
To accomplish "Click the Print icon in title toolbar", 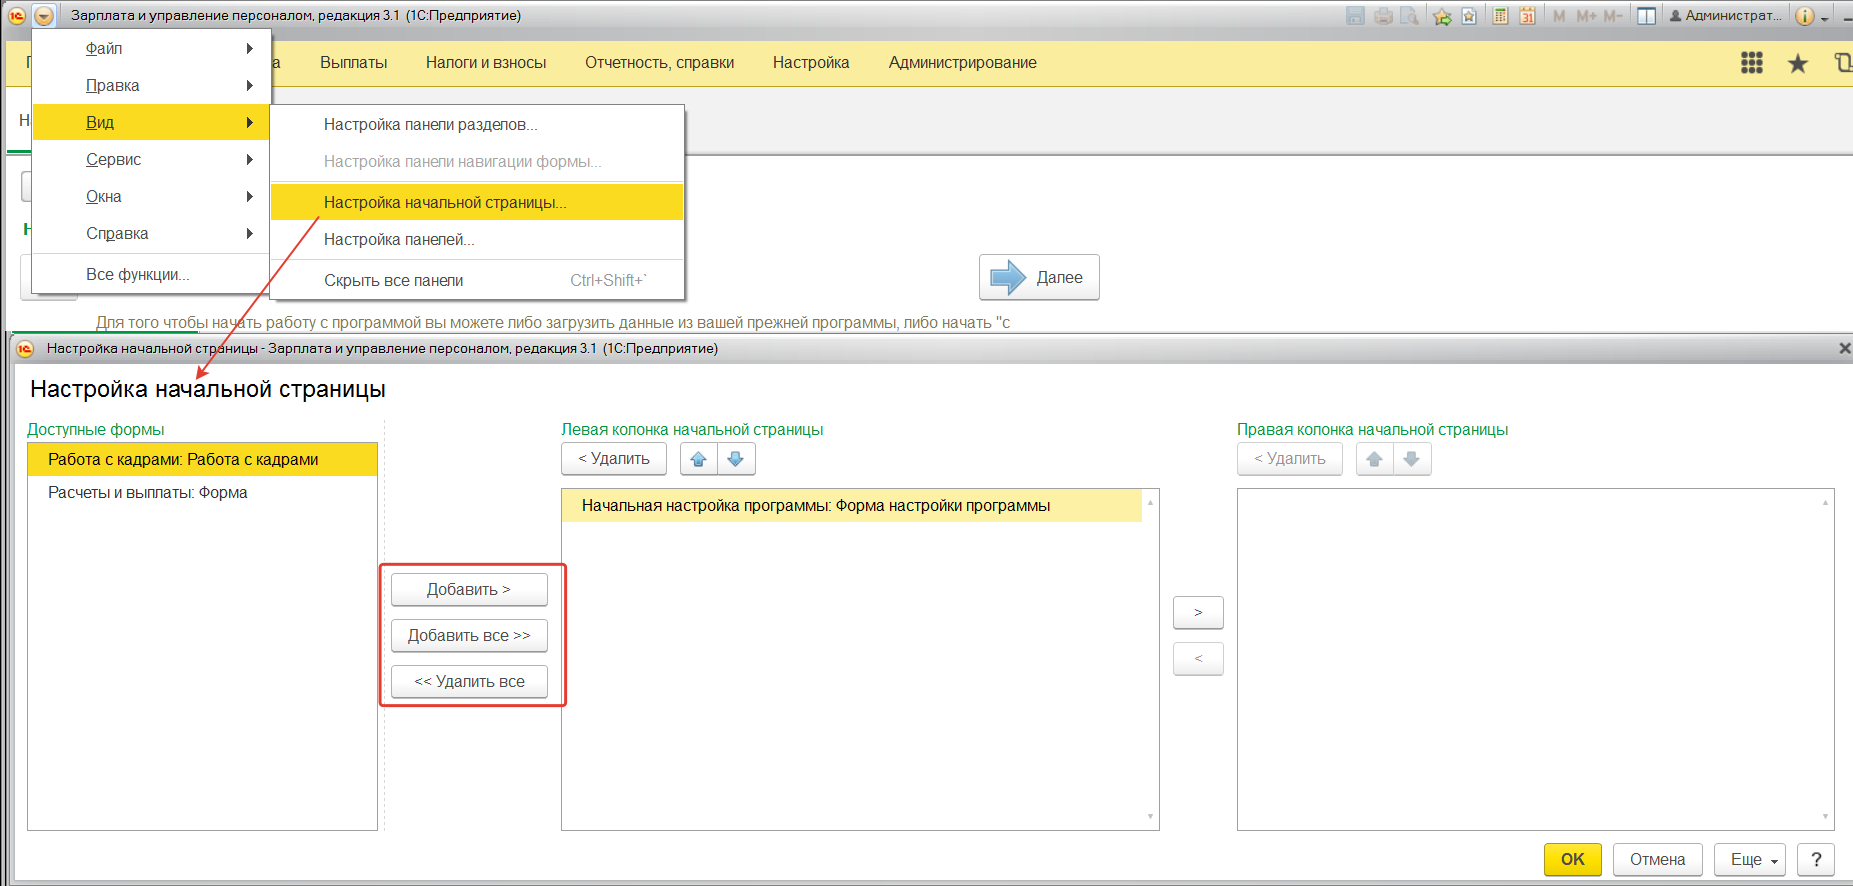I will [1383, 16].
